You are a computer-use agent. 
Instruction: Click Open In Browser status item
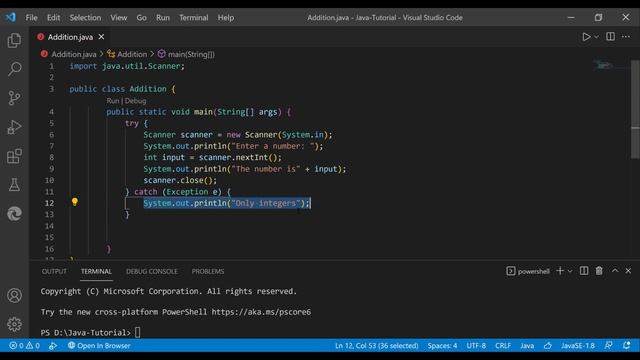(x=99, y=346)
